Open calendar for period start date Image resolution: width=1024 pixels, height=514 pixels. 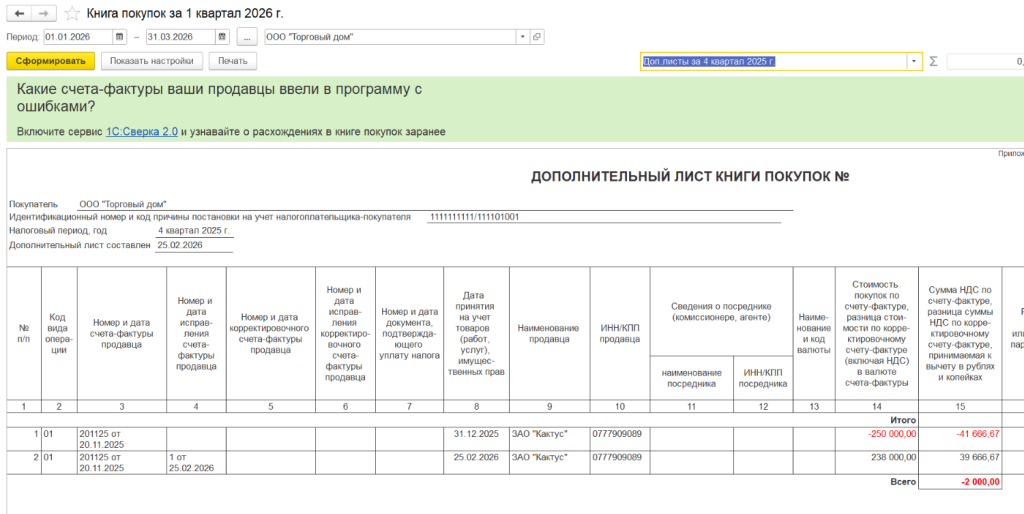coord(120,37)
